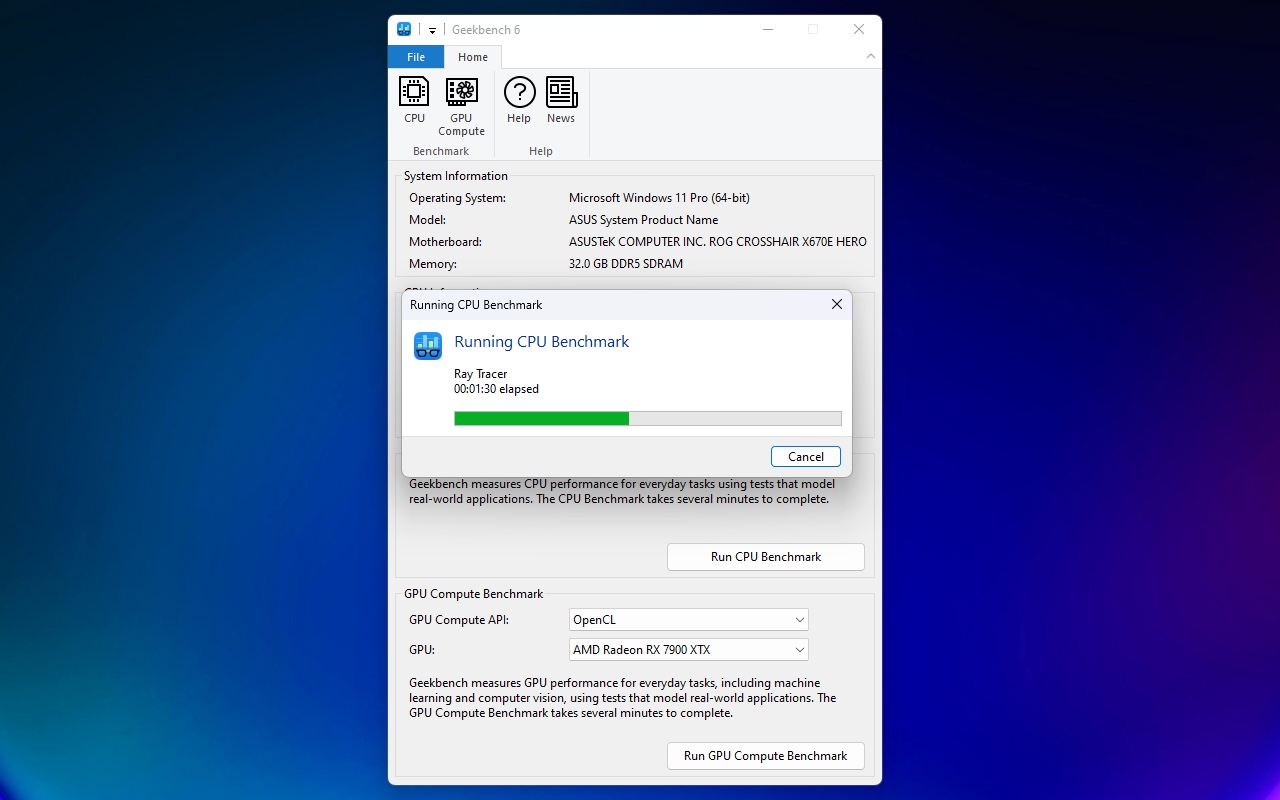
Task: Click the Geekbench app icon in title bar
Action: tap(404, 29)
